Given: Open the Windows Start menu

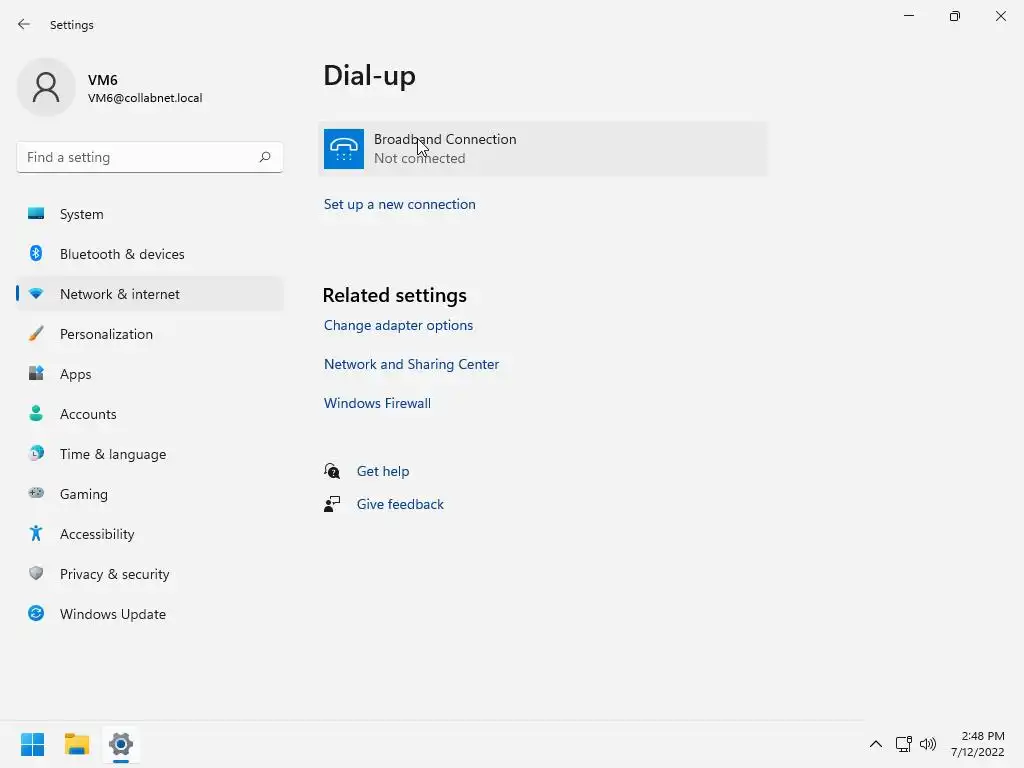Looking at the screenshot, I should pos(32,744).
